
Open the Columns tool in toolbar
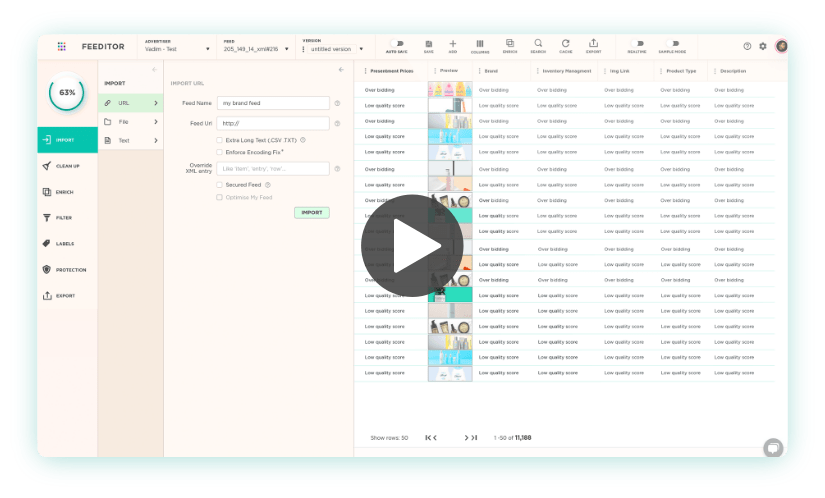pyautogui.click(x=480, y=45)
